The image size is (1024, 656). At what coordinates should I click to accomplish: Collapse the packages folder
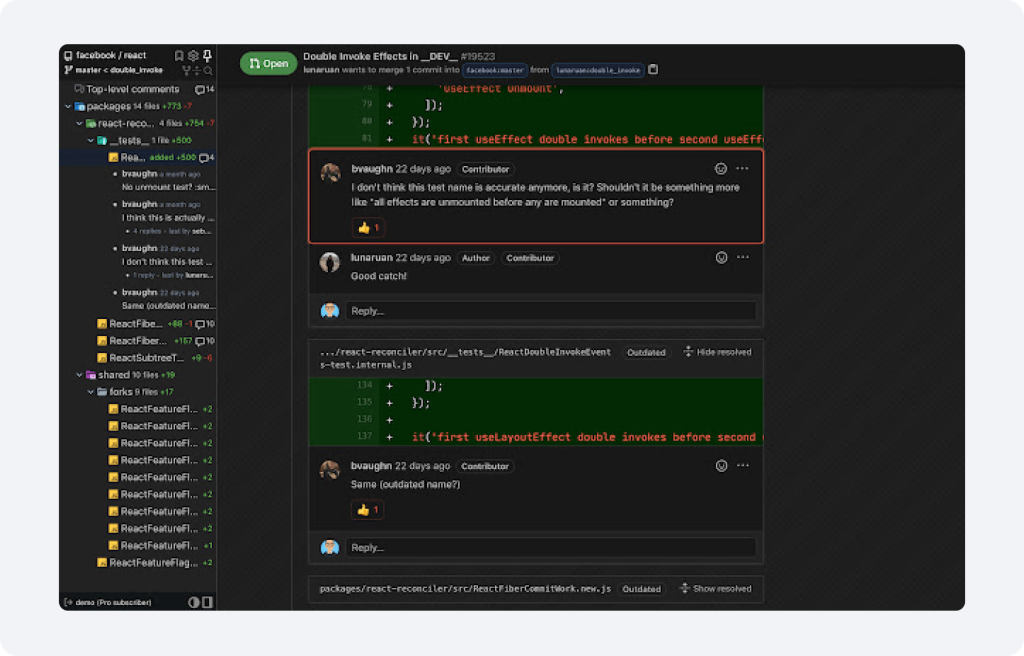68,106
